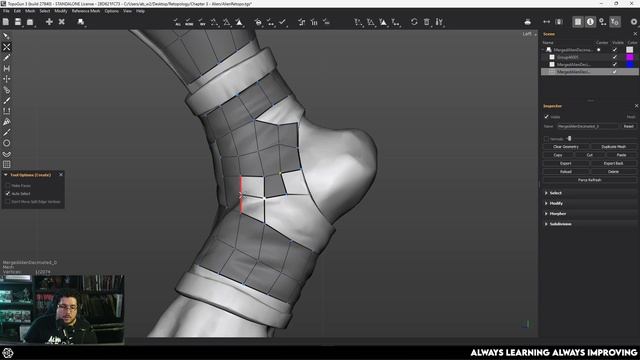640x360 pixels.
Task: Click the X remove icon in toolbar
Action: coord(62,22)
